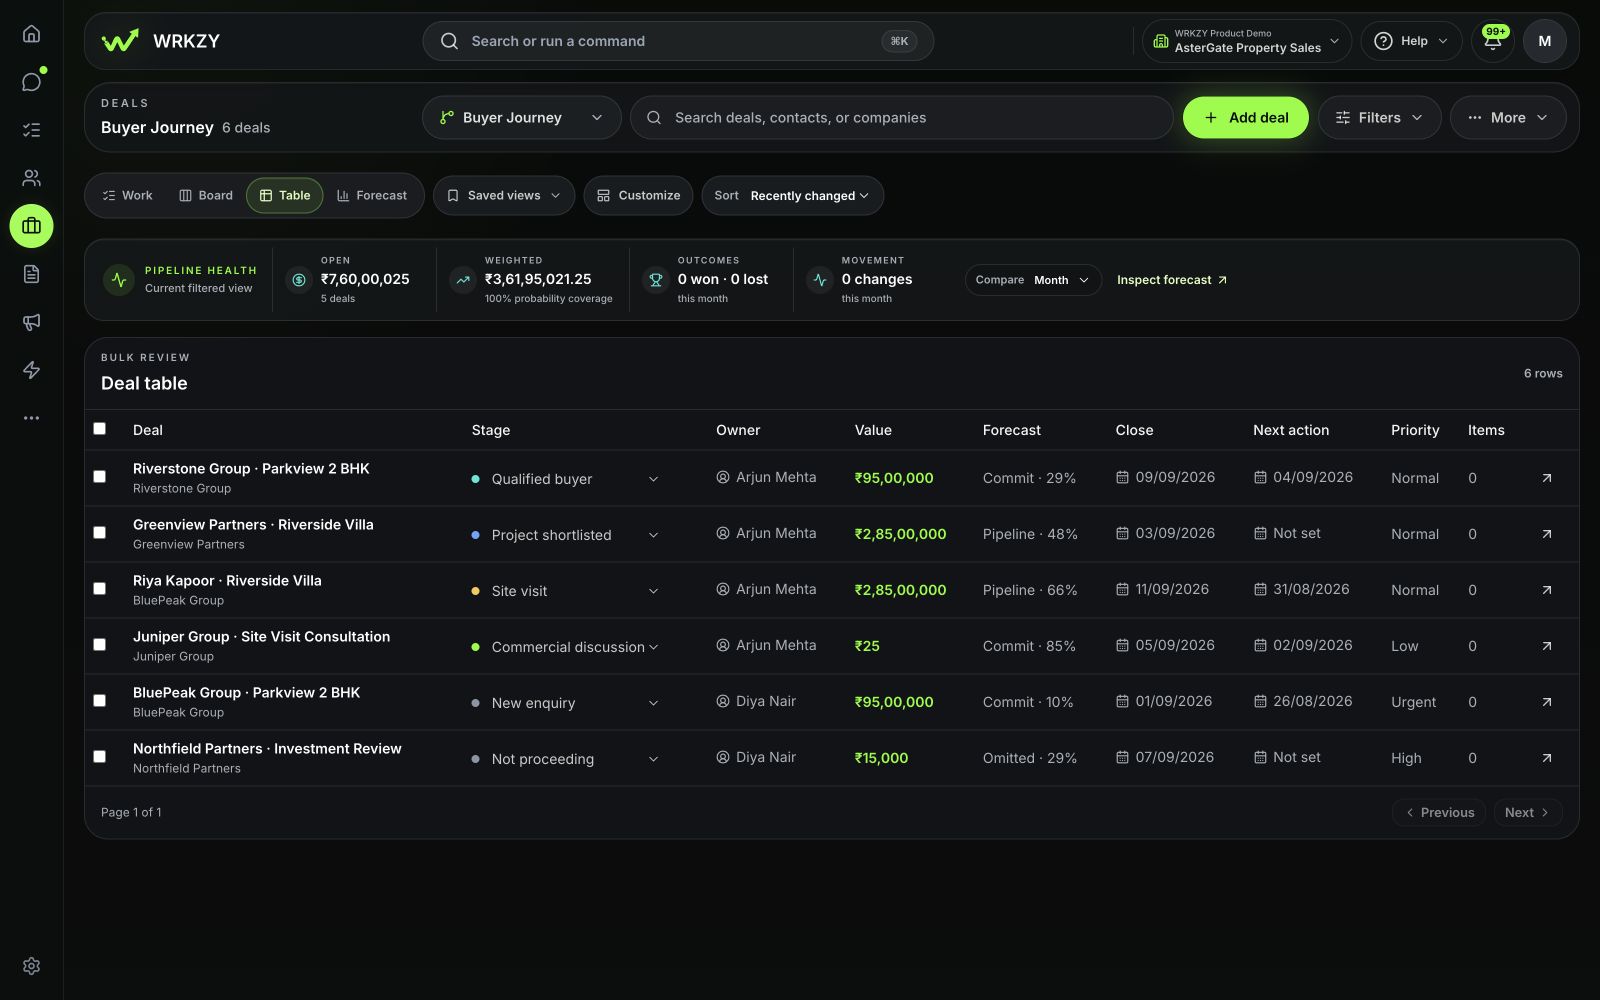Focus the Search or run a command field
Viewport: 1600px width, 1000px height.
pyautogui.click(x=678, y=41)
